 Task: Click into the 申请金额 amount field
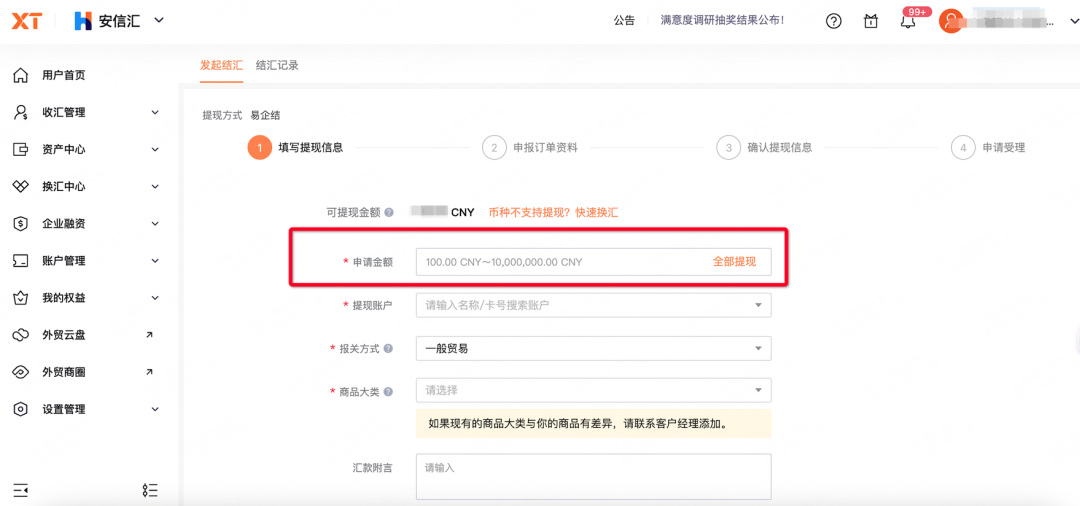point(594,262)
